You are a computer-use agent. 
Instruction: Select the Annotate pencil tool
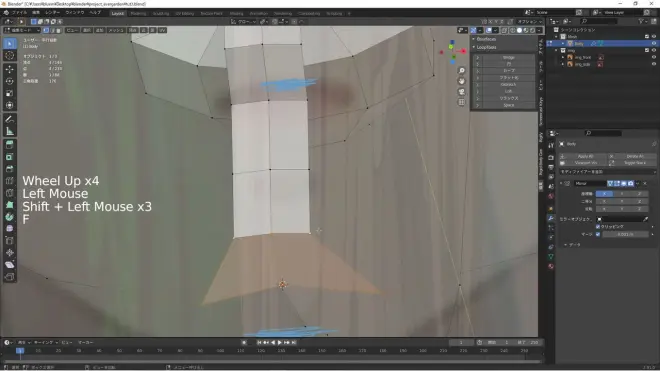coord(10,120)
